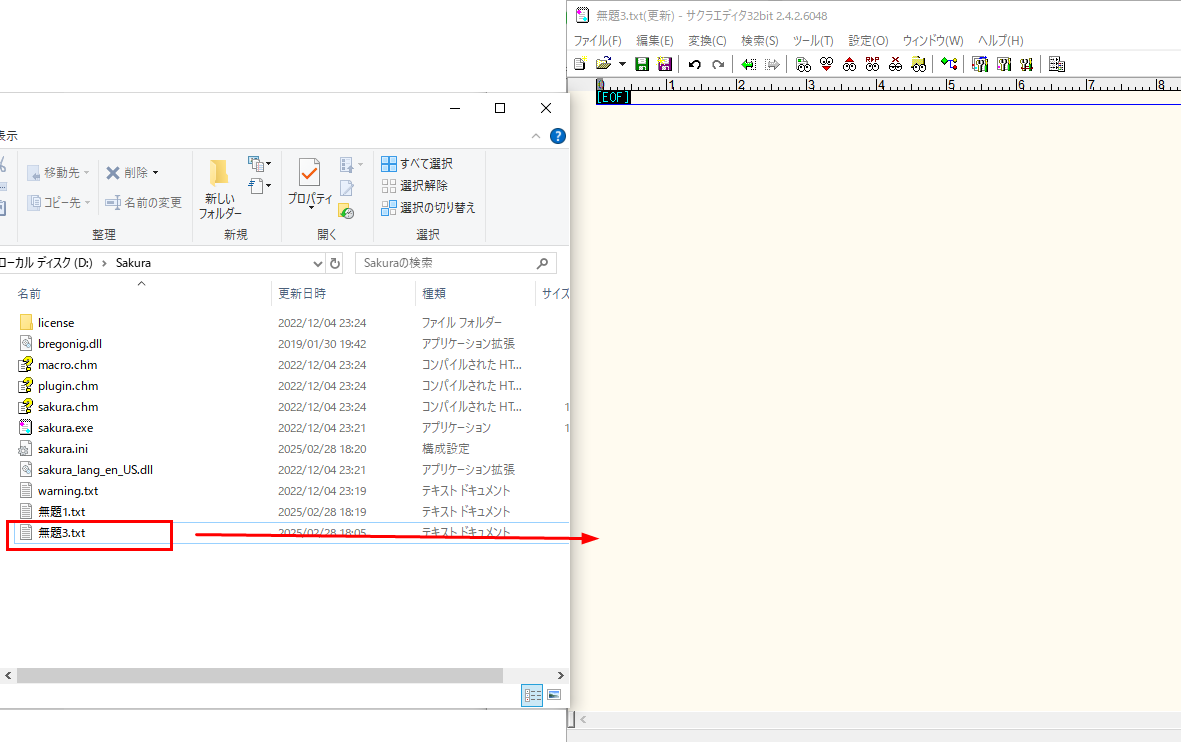The height and width of the screenshot is (742, 1181).
Task: Select macro.chm in the file list
Action: click(x=67, y=365)
